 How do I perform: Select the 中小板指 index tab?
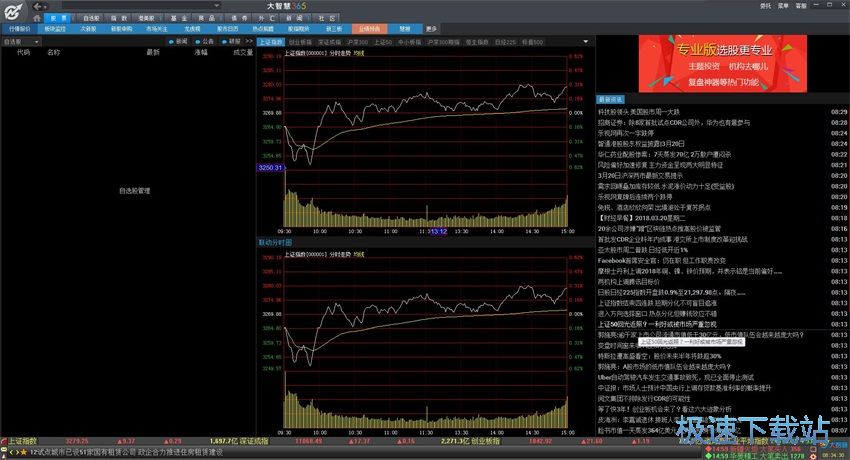pos(409,42)
